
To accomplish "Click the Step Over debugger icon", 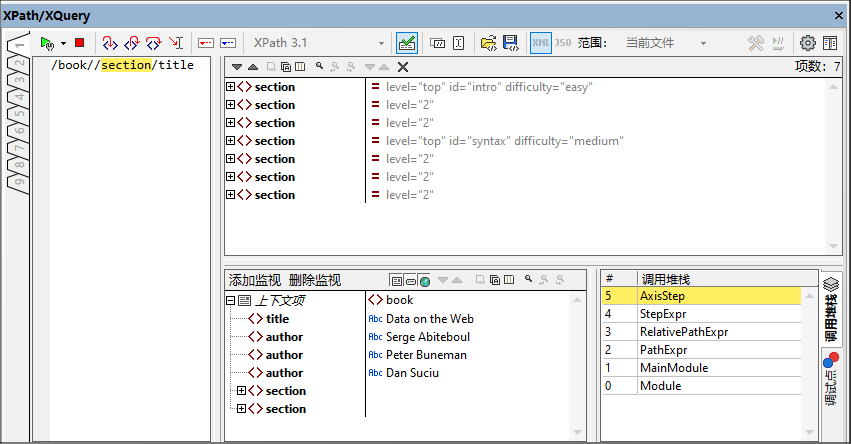I will point(154,43).
